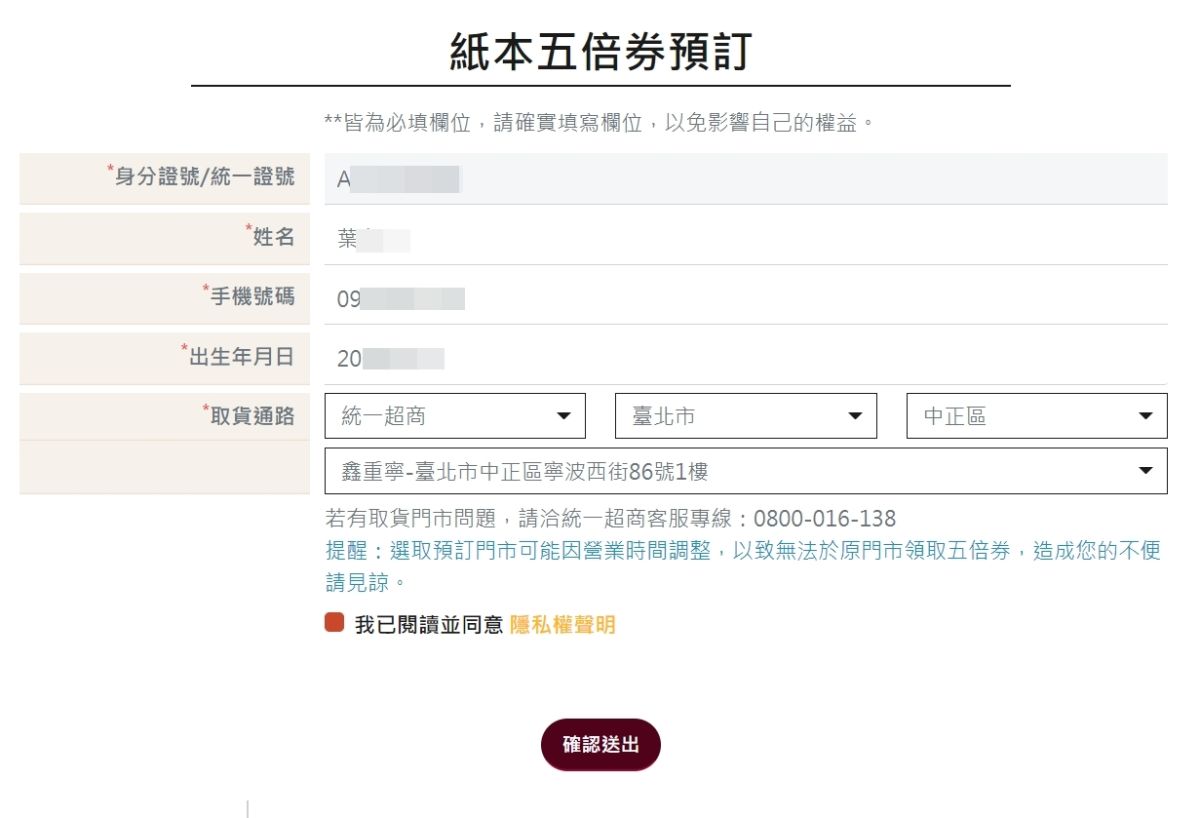Expand the 鑫重寧 store address dropdown
1200x818 pixels.
[745, 471]
